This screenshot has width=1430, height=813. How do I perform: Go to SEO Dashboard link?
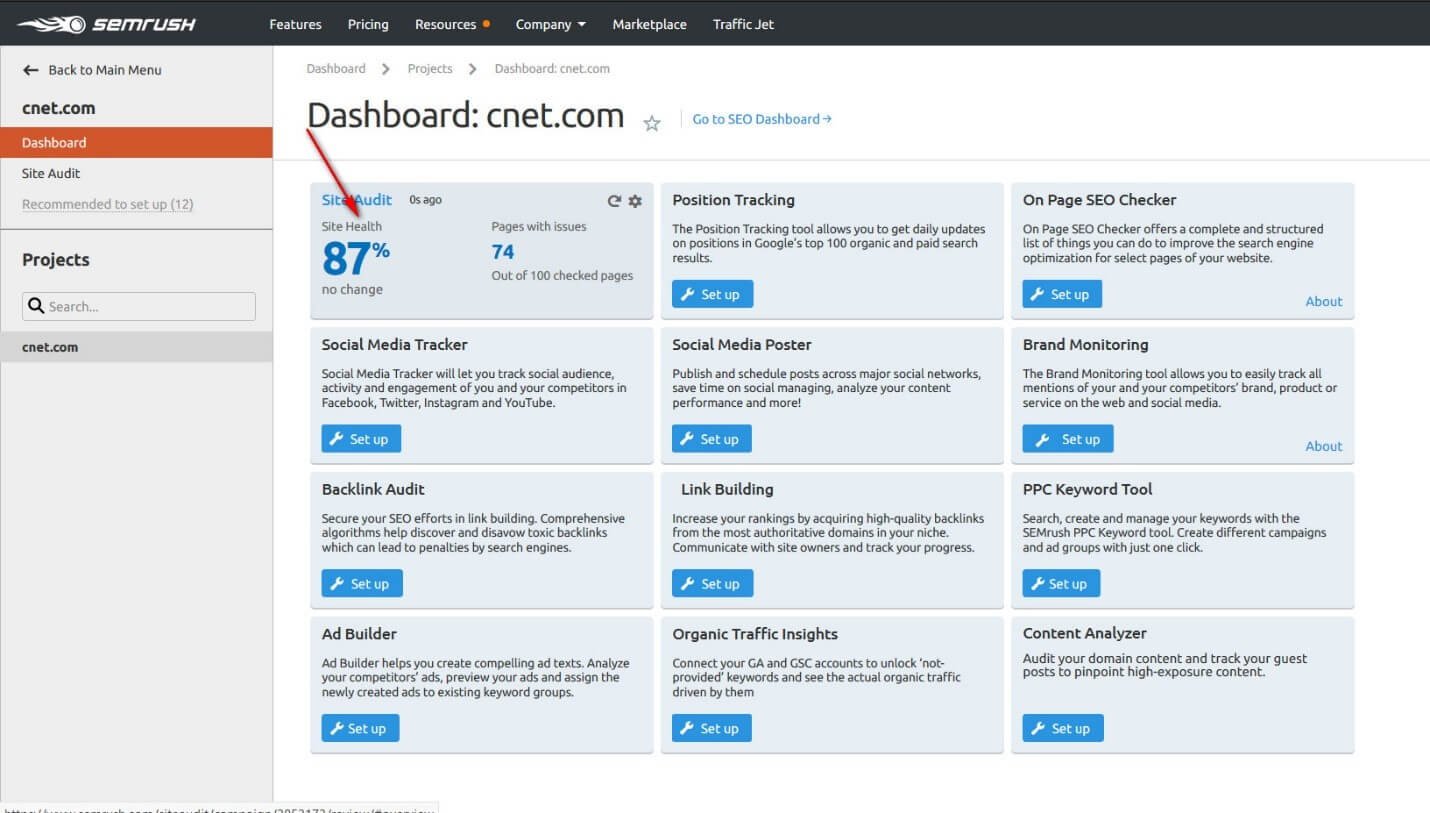[x=762, y=119]
